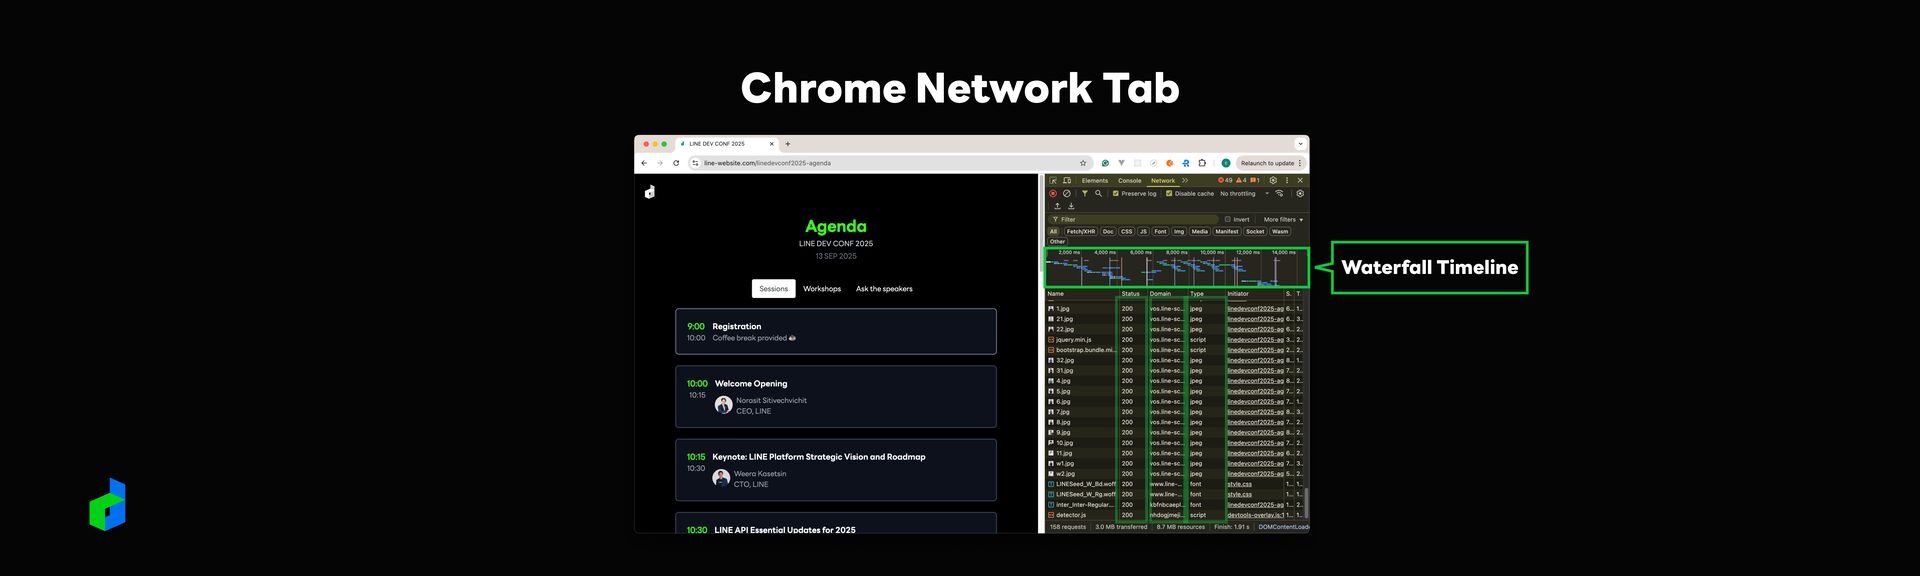Click the request list vertical scrollbar
The width and height of the screenshot is (1920, 576).
click(x=1306, y=502)
